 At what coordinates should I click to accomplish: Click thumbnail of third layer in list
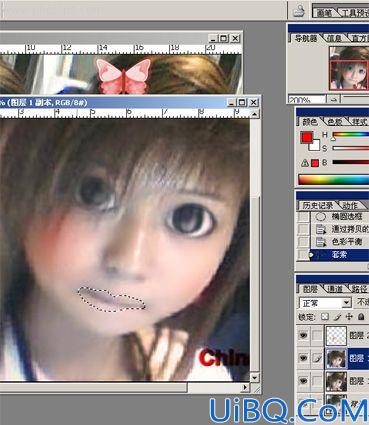pos(336,381)
